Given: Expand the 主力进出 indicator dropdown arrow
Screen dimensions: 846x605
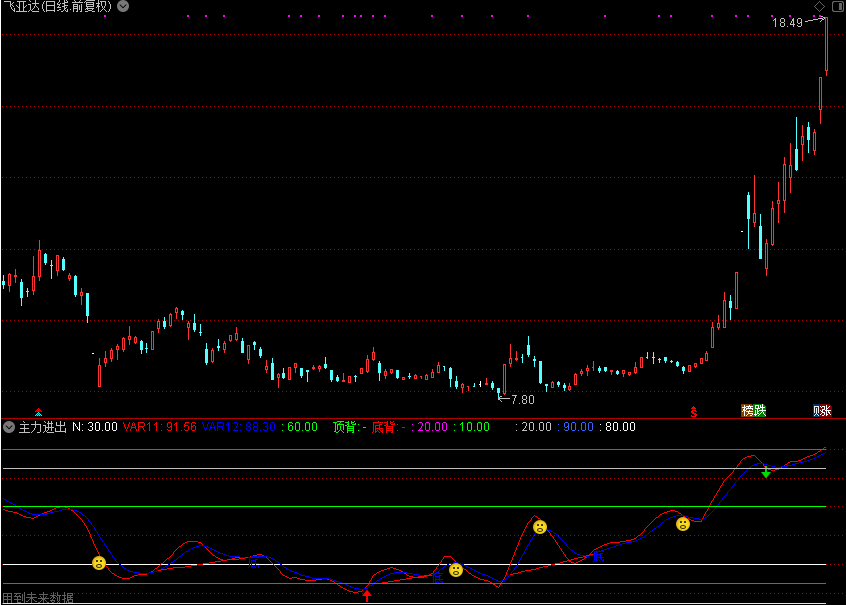Looking at the screenshot, I should [x=9, y=427].
